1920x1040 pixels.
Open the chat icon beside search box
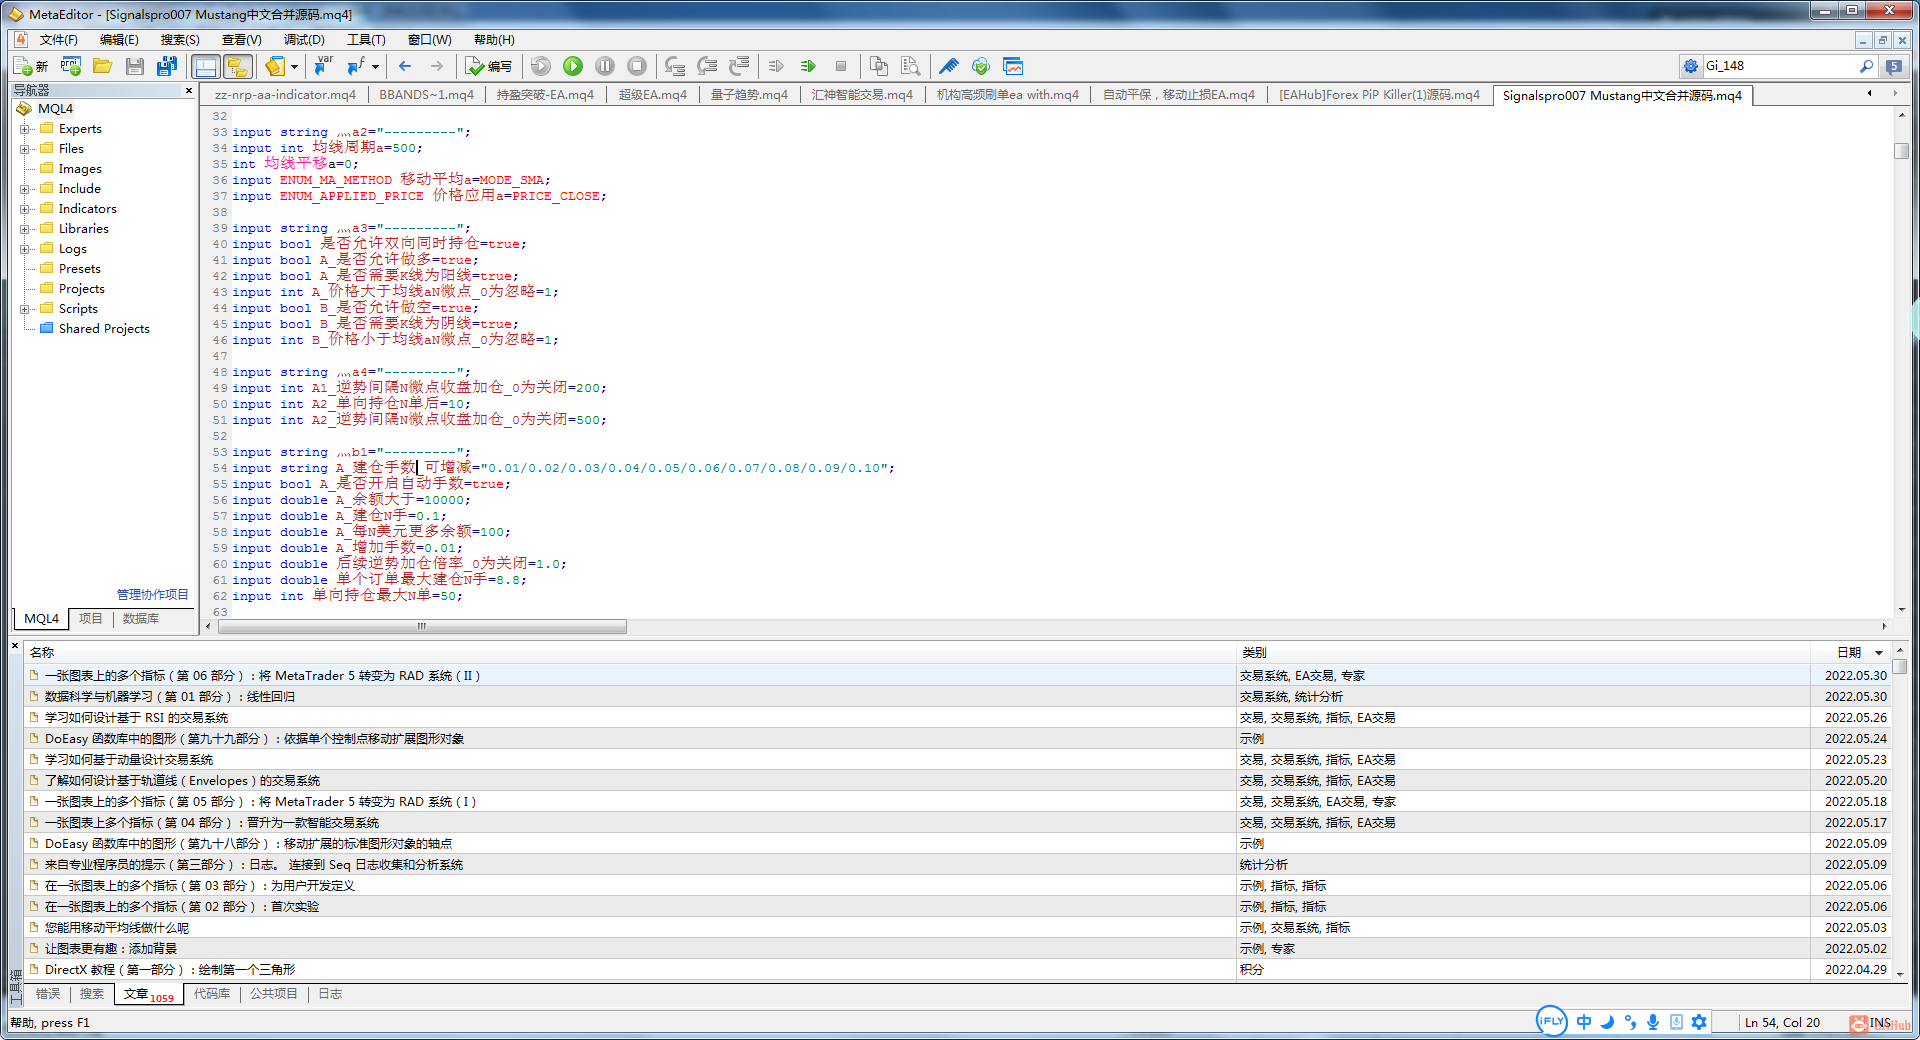(x=1894, y=66)
